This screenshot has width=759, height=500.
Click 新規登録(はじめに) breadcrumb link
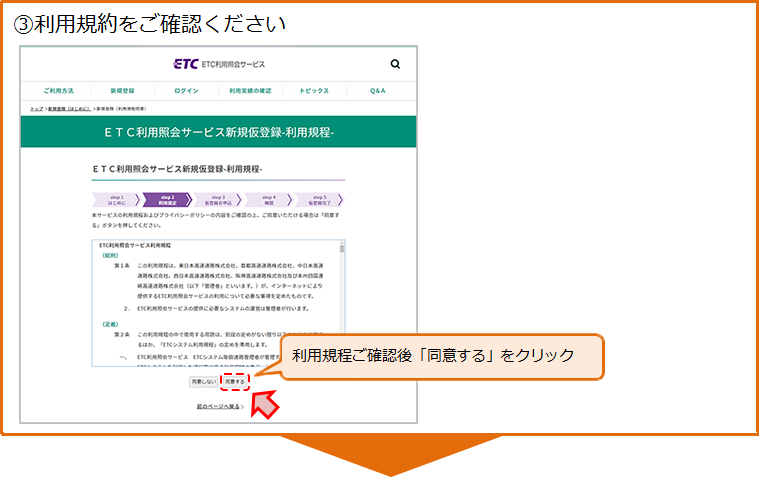pos(69,107)
